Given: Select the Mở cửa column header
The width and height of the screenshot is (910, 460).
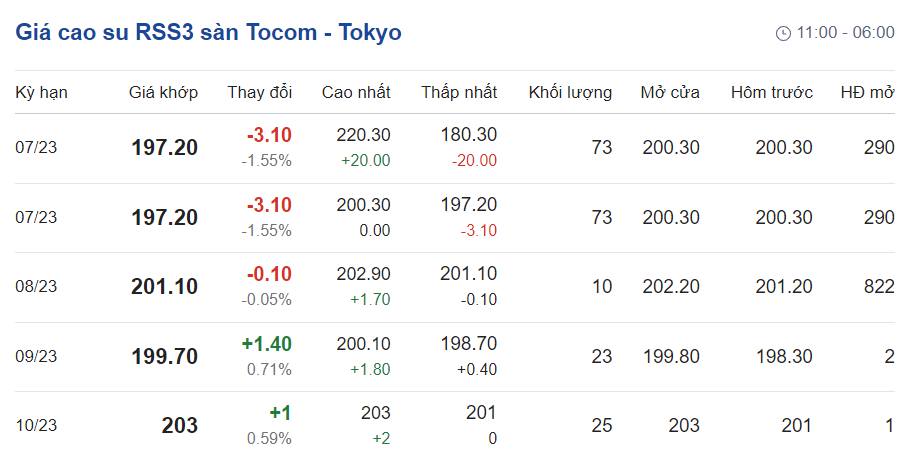Looking at the screenshot, I should point(670,92).
